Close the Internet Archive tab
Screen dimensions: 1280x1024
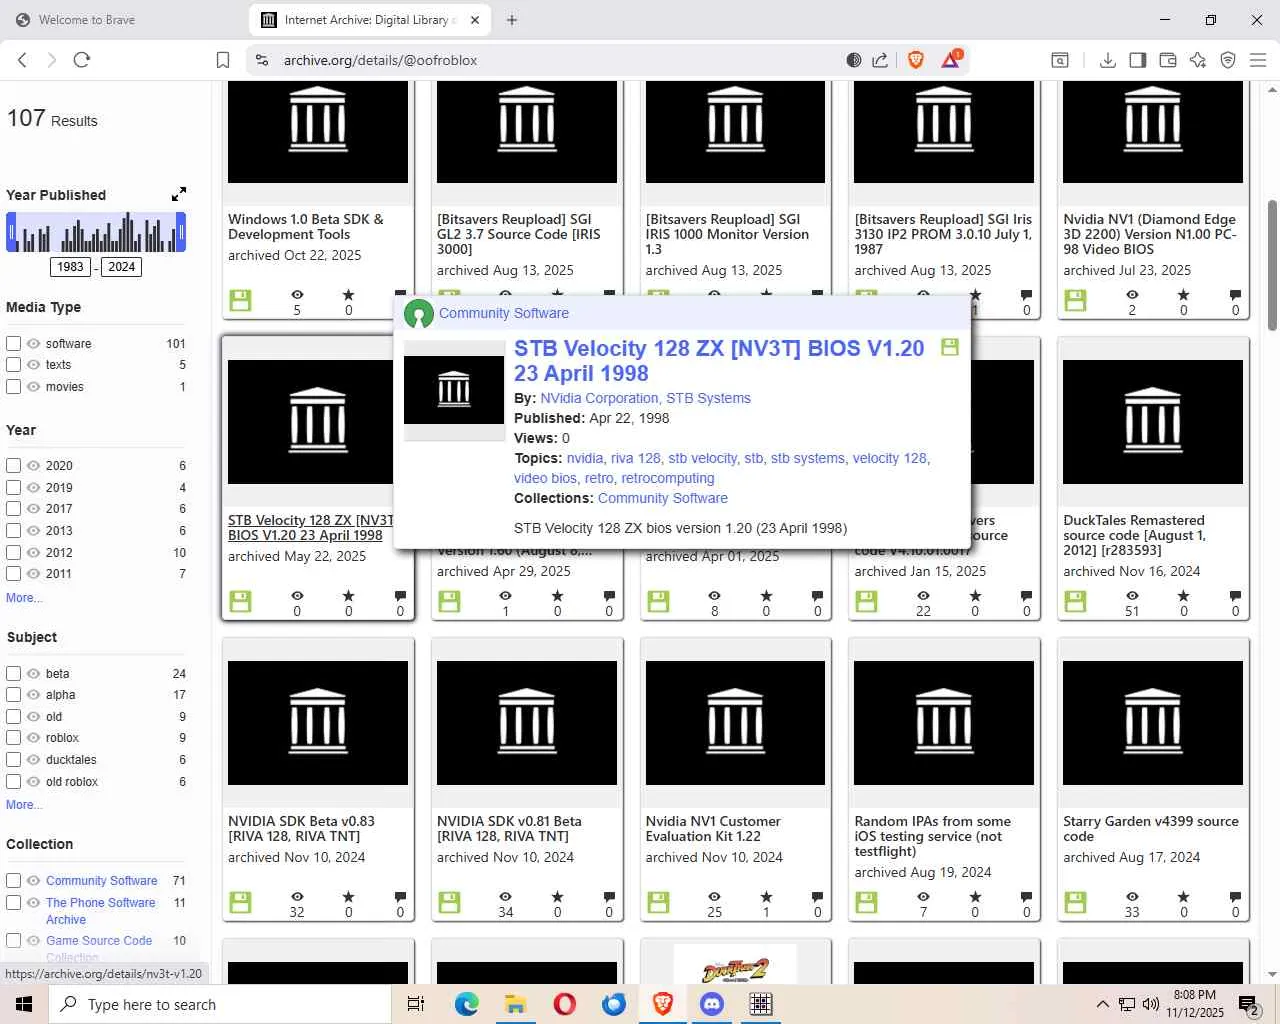click(x=475, y=20)
